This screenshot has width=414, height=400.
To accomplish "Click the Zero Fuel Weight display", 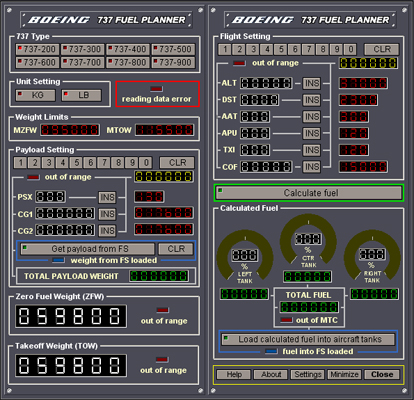I will point(71,316).
